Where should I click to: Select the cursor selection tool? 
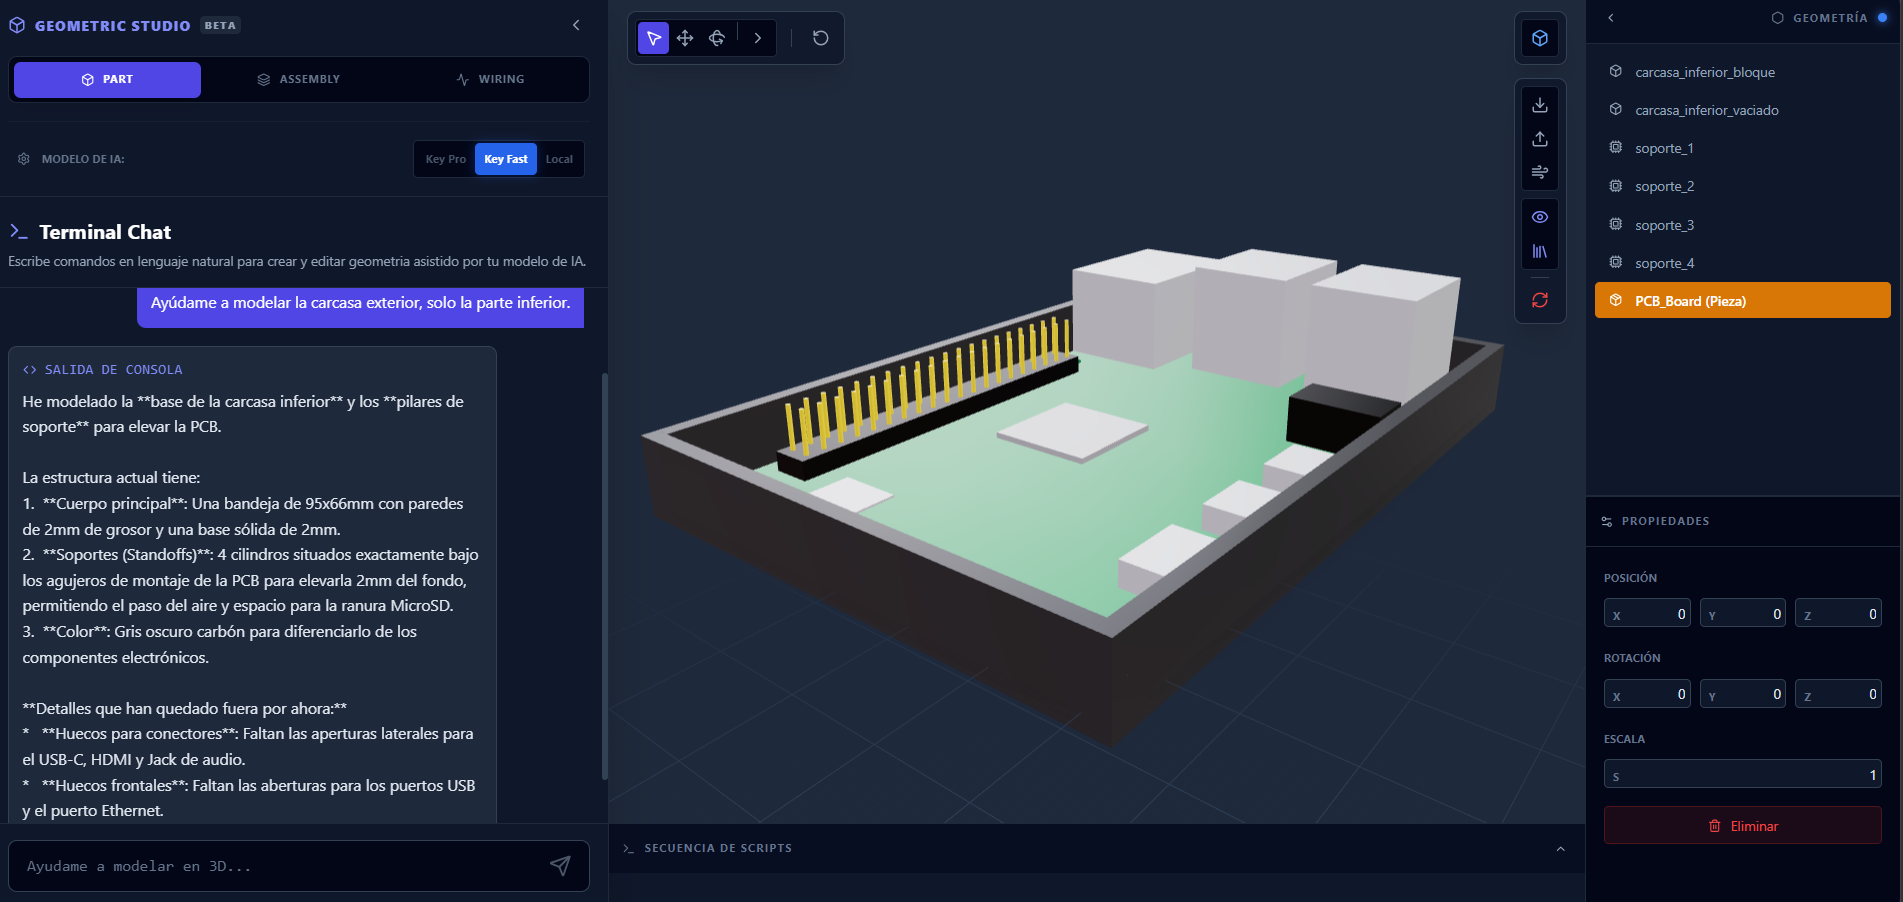tap(653, 38)
